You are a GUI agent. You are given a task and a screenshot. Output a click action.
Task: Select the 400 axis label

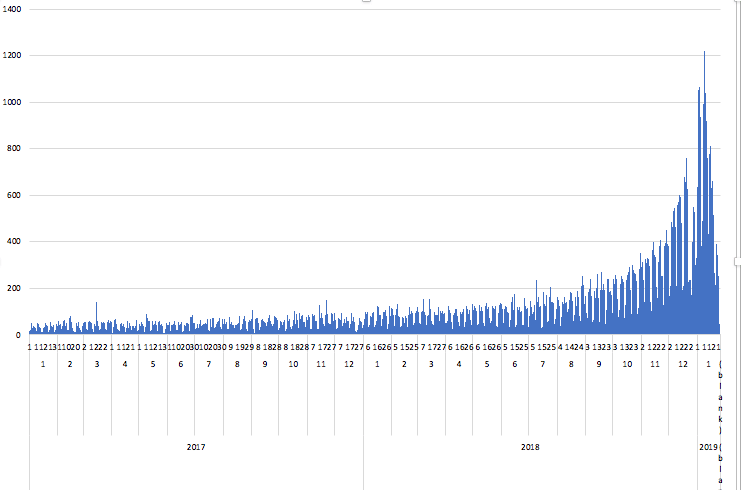coord(15,242)
